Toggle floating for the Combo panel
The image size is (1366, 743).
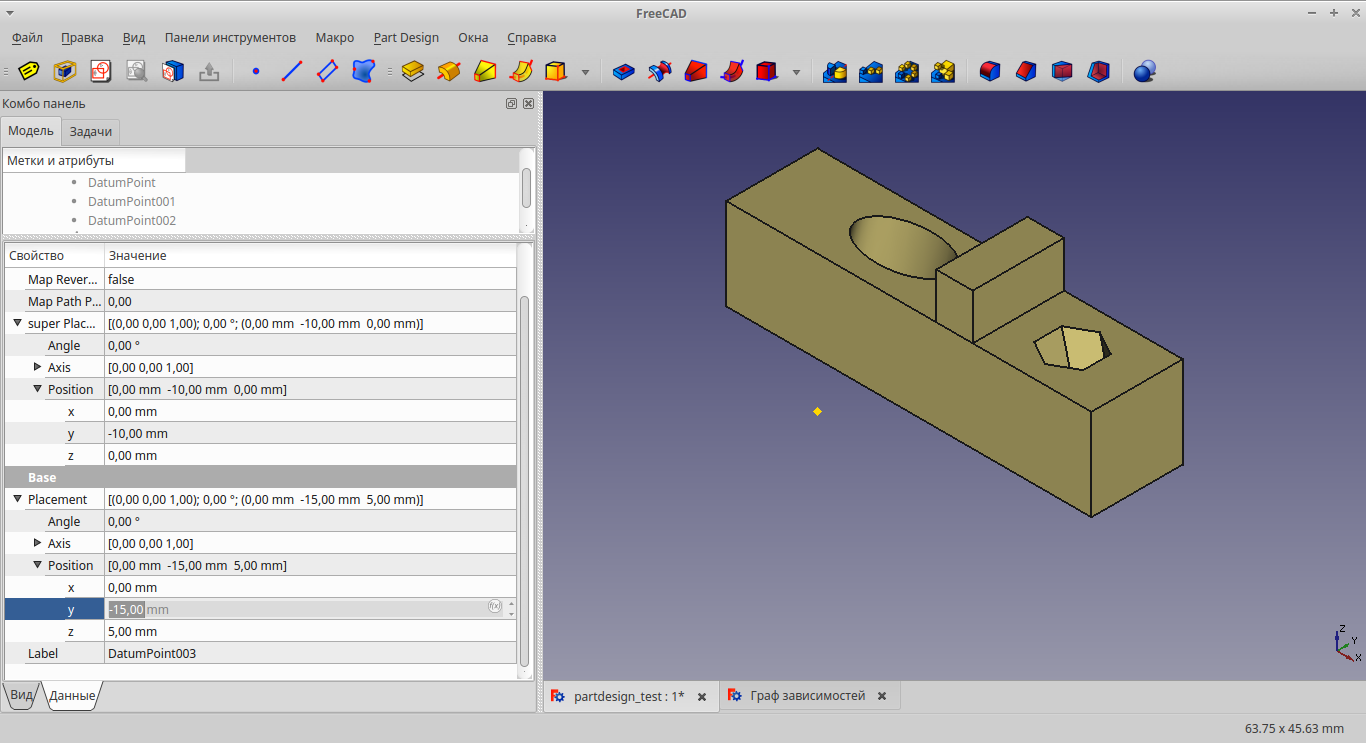[x=512, y=104]
